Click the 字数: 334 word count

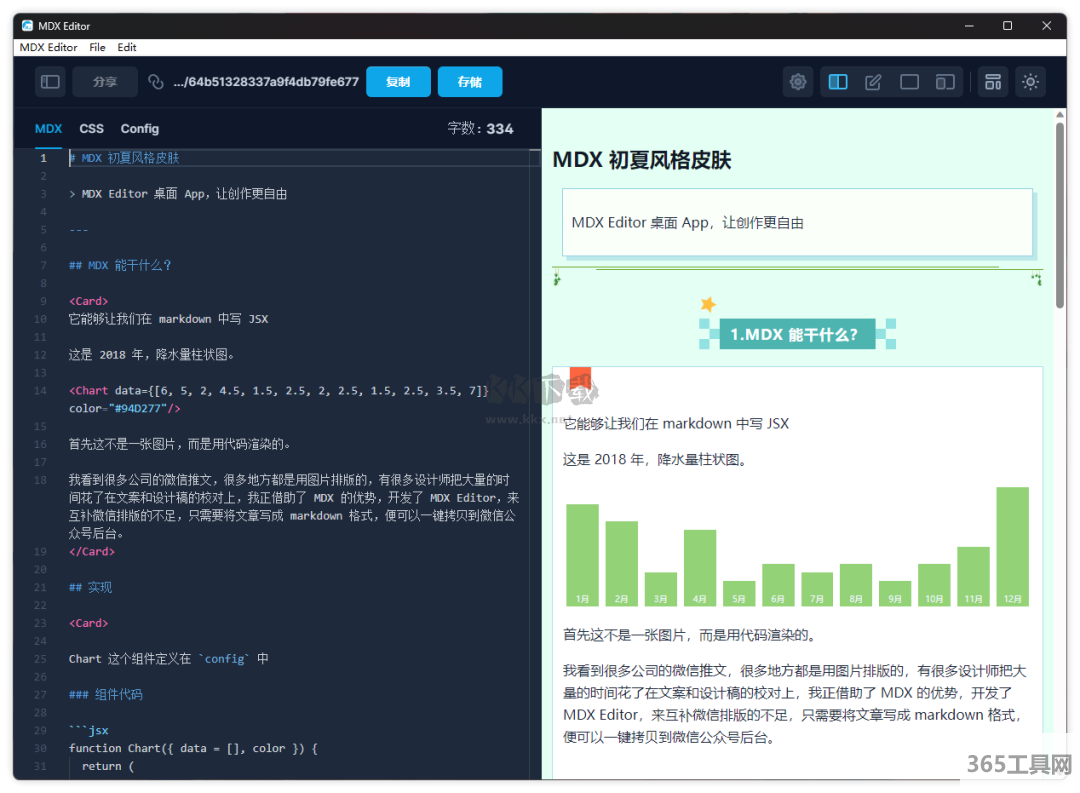pyautogui.click(x=480, y=129)
